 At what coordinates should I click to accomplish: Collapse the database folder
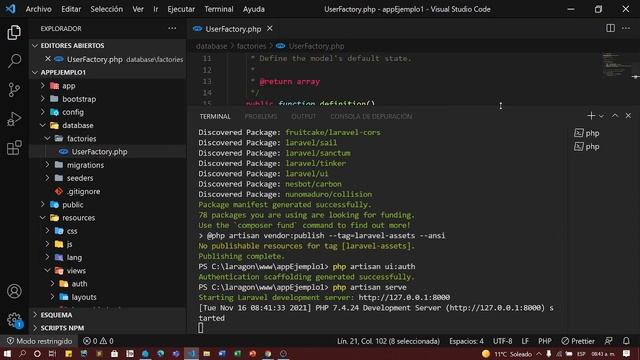(x=108, y=125)
